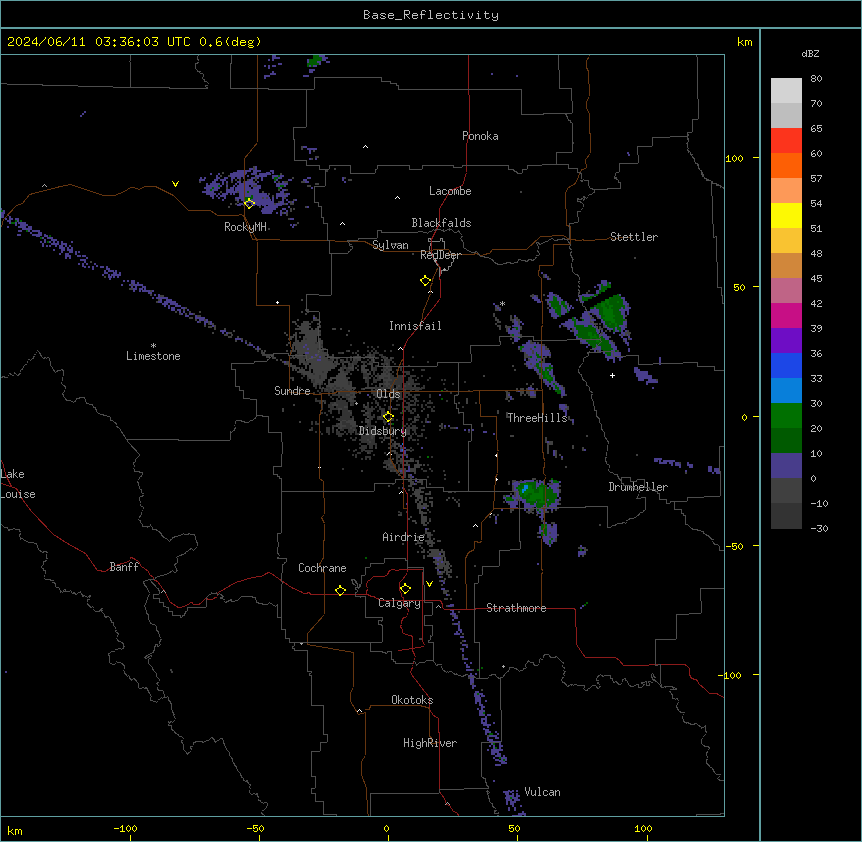
Task: Select the yellow diamond marker near RedDeer
Action: [425, 281]
